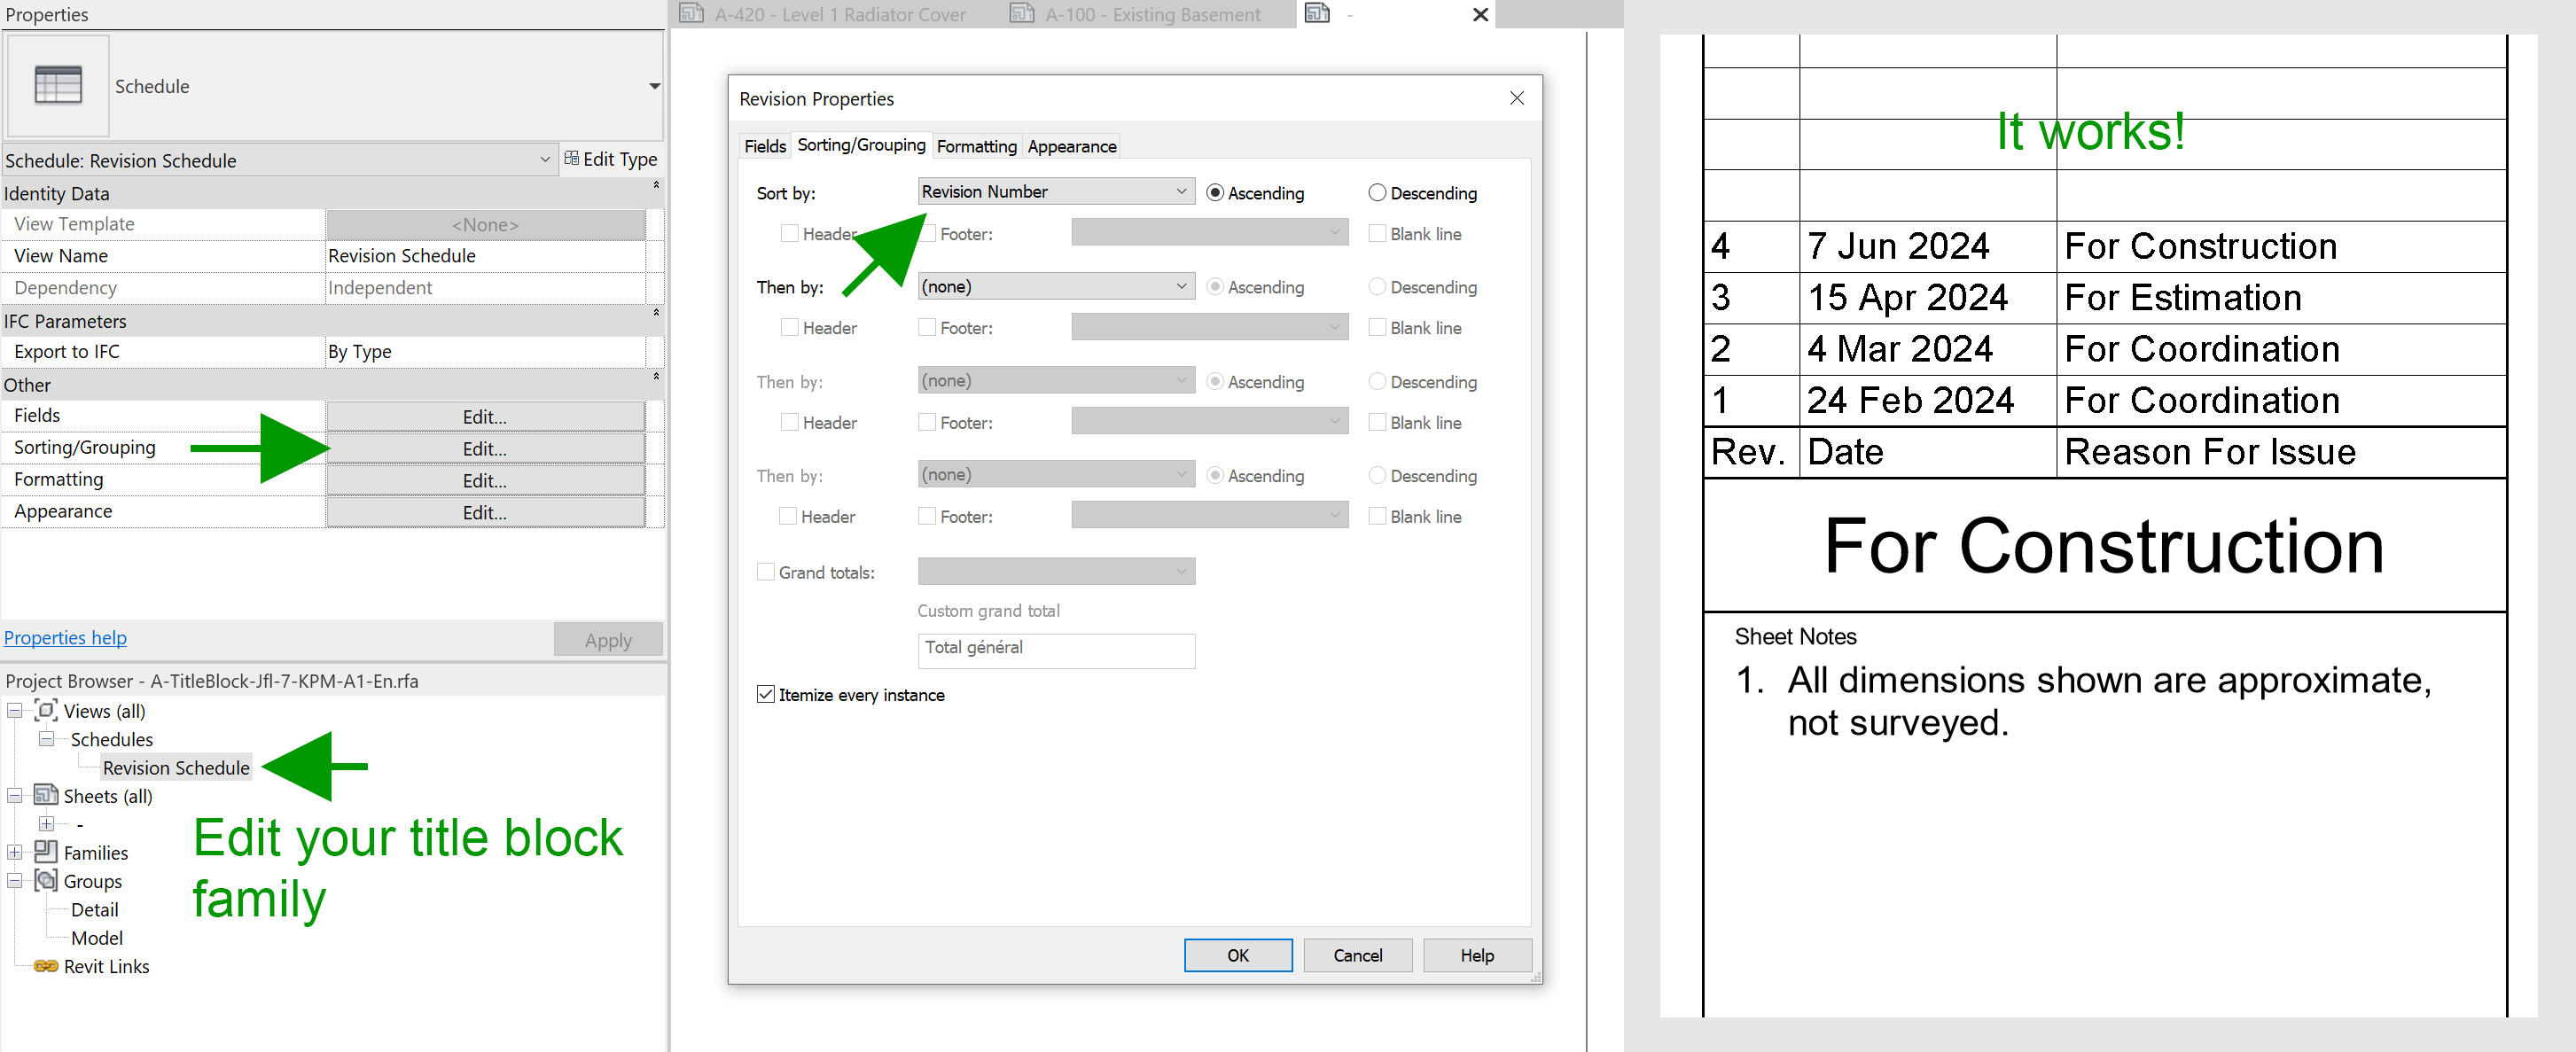The height and width of the screenshot is (1052, 2576).
Task: Click the Groups icon in Project Browser
Action: [46, 881]
